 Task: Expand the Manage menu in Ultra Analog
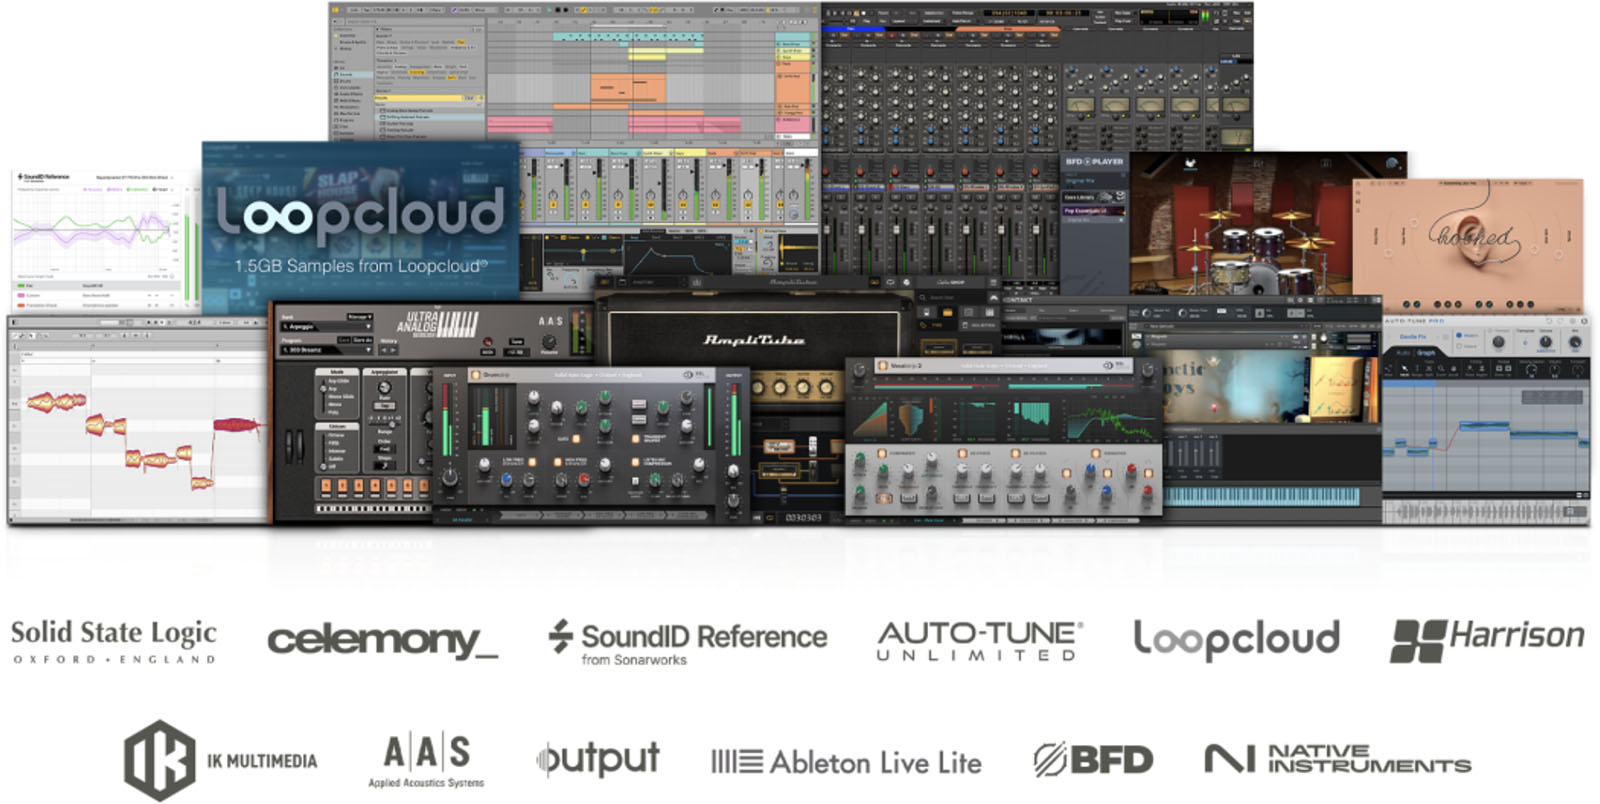point(359,317)
